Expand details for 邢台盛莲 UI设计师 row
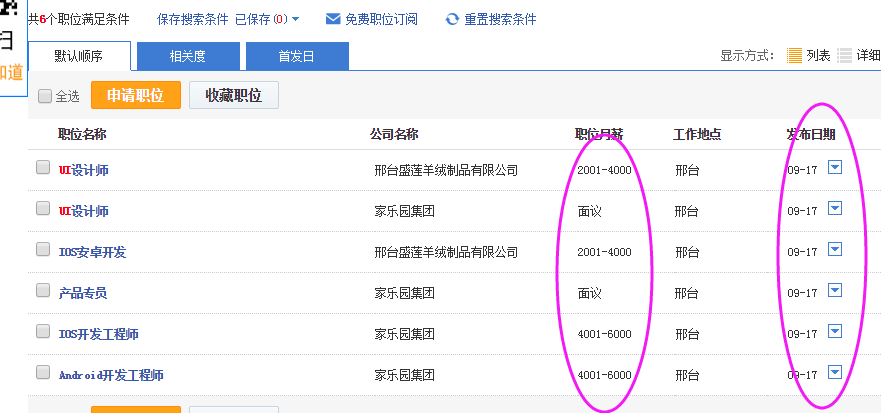This screenshot has height=413, width=895. [x=834, y=167]
